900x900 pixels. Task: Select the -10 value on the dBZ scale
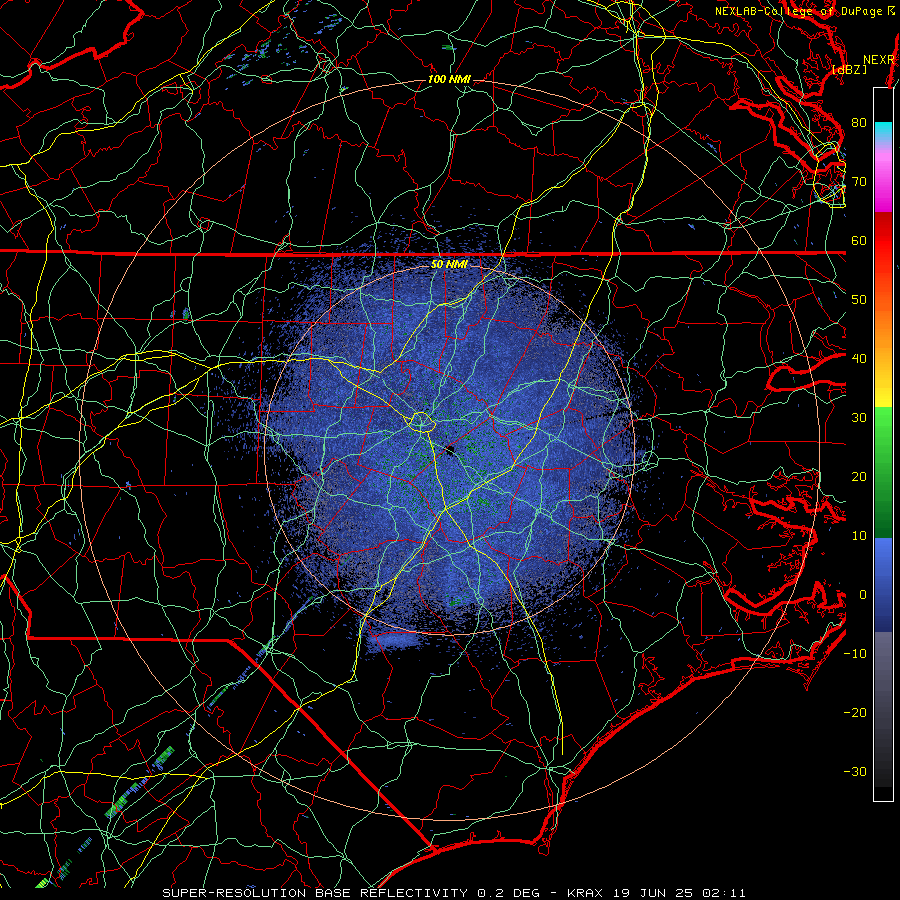click(x=855, y=654)
